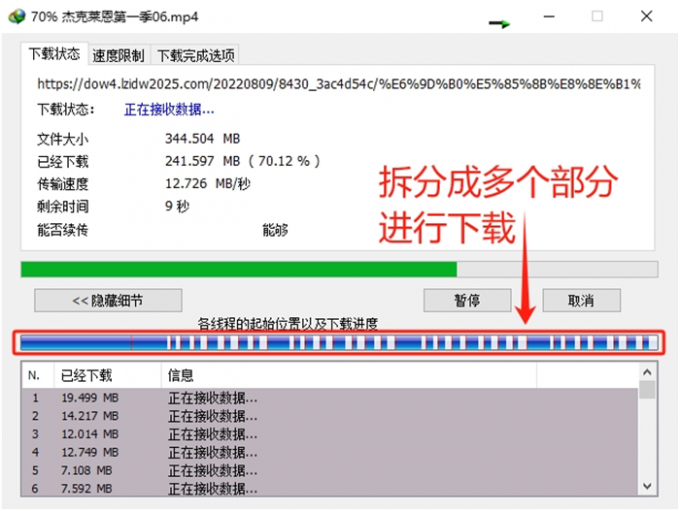Click the remaining time value 9 秒
Viewport: 680px width, 511px height.
click(x=177, y=206)
